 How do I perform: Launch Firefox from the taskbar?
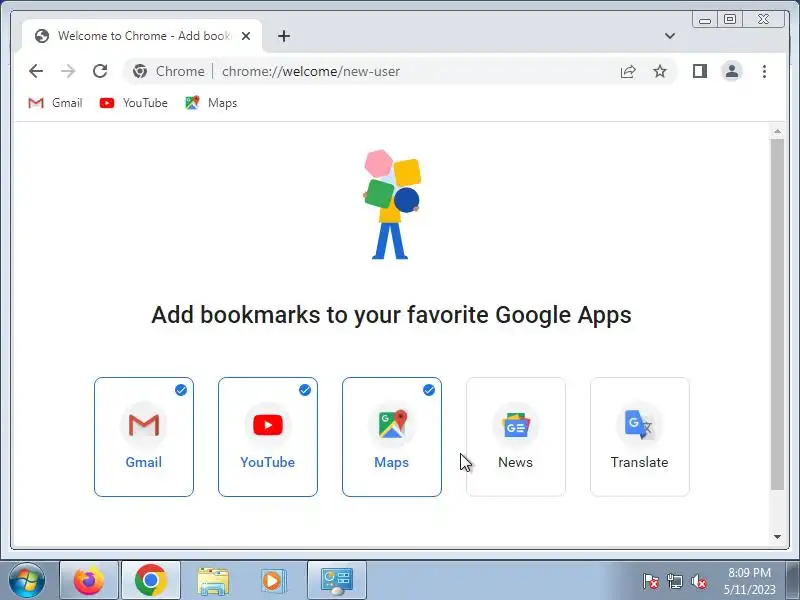point(89,581)
